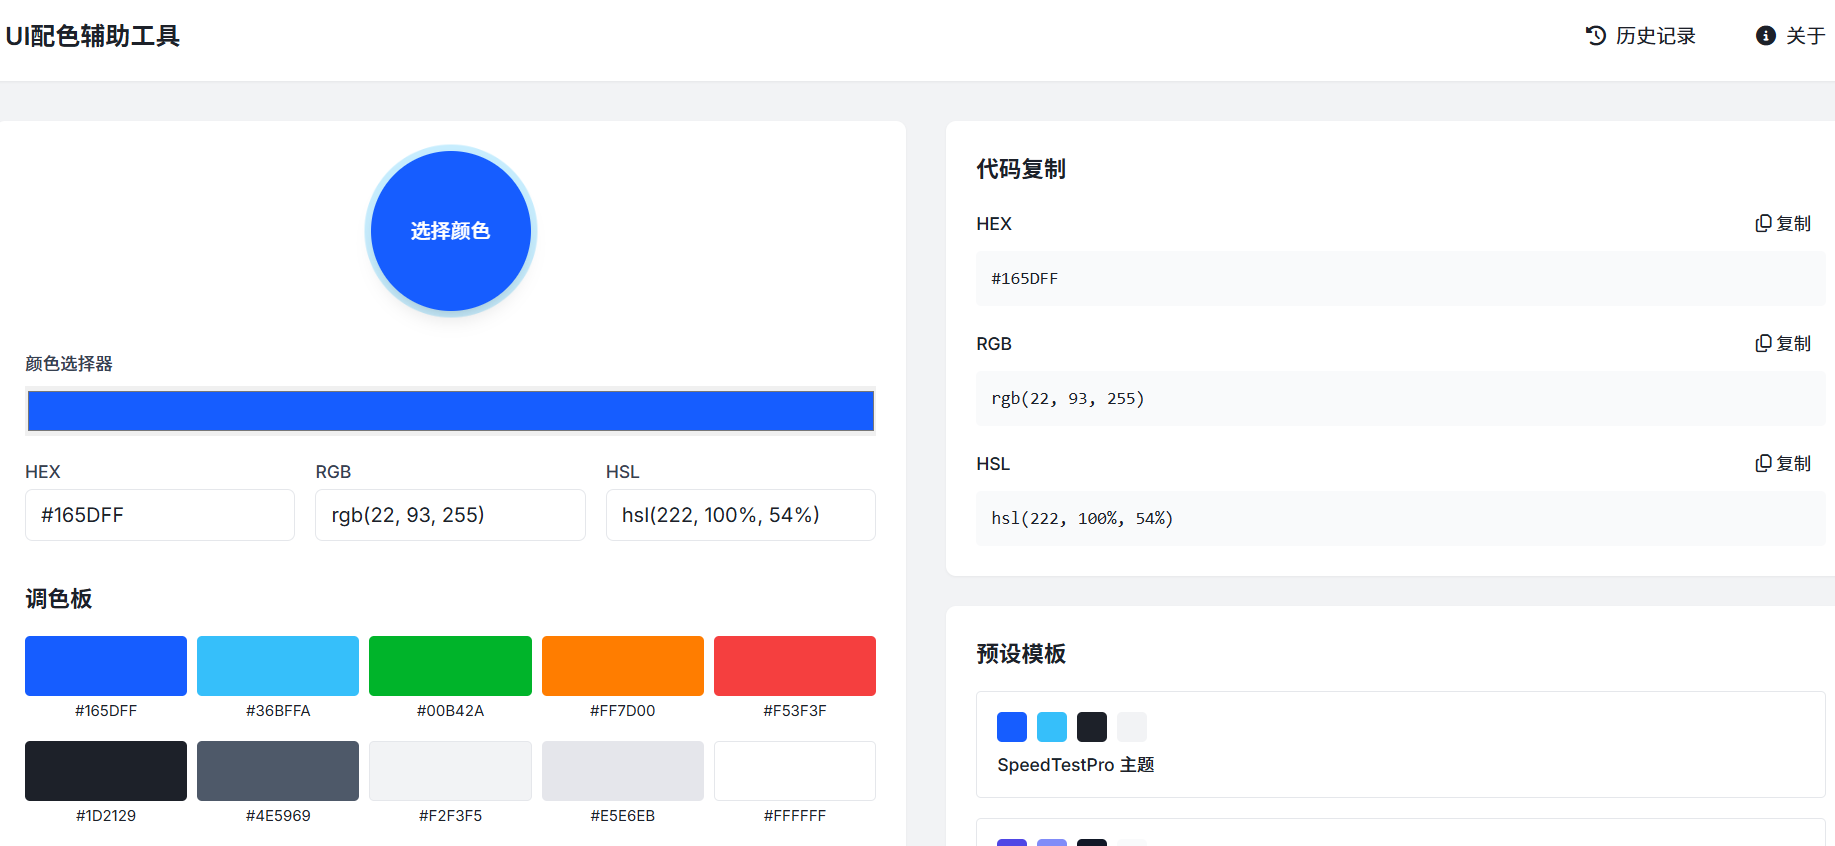1835x846 pixels.
Task: Click the About info icon
Action: 1765,36
